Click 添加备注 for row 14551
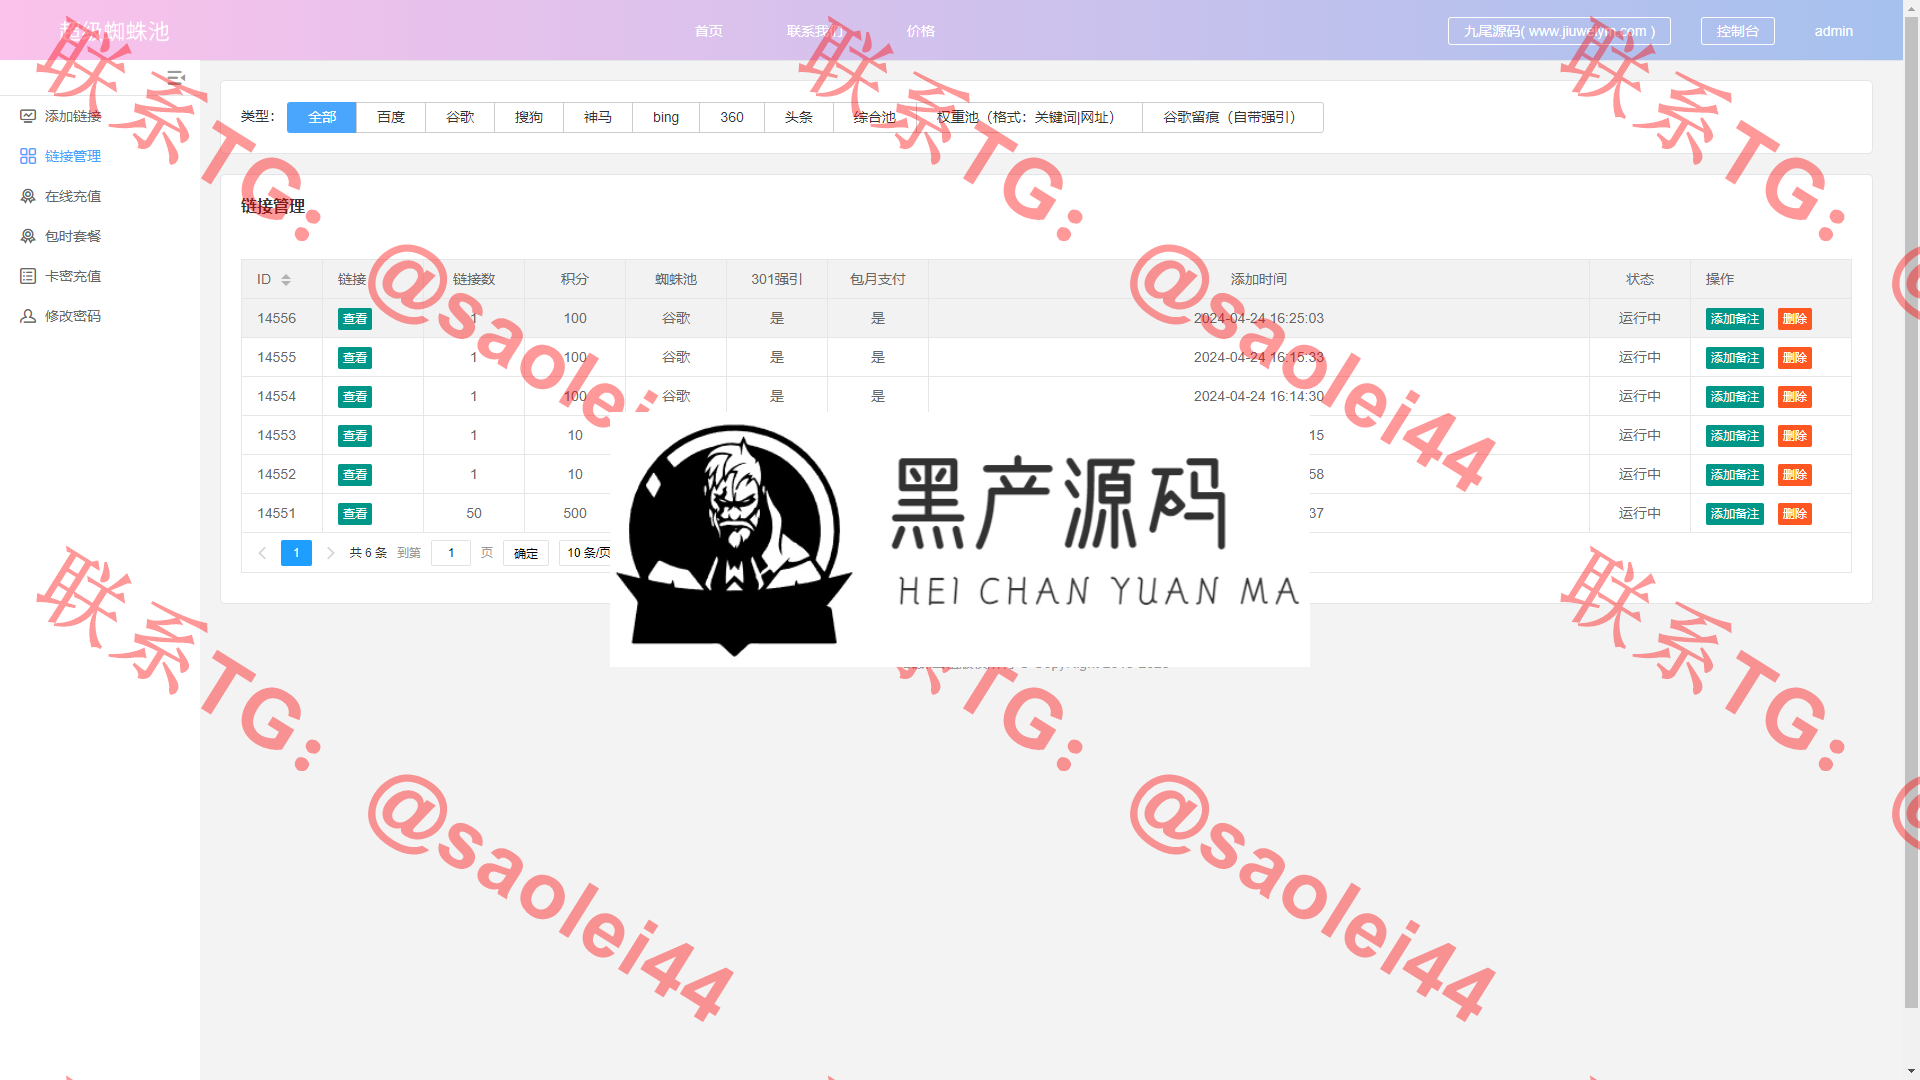Image resolution: width=1920 pixels, height=1080 pixels. tap(1735, 514)
